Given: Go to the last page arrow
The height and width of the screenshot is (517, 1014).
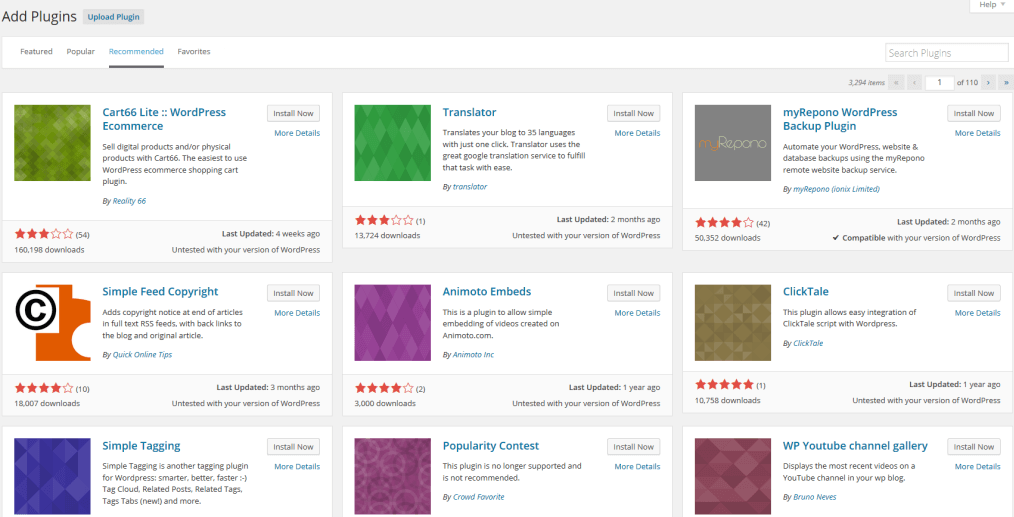Looking at the screenshot, I should point(1006,82).
